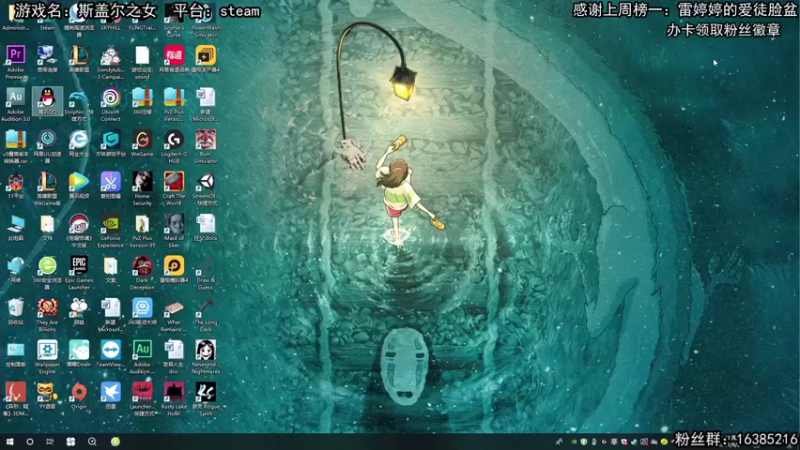Viewport: 800px width, 450px height.
Task: Launch Draw & Guess
Action: [206, 273]
